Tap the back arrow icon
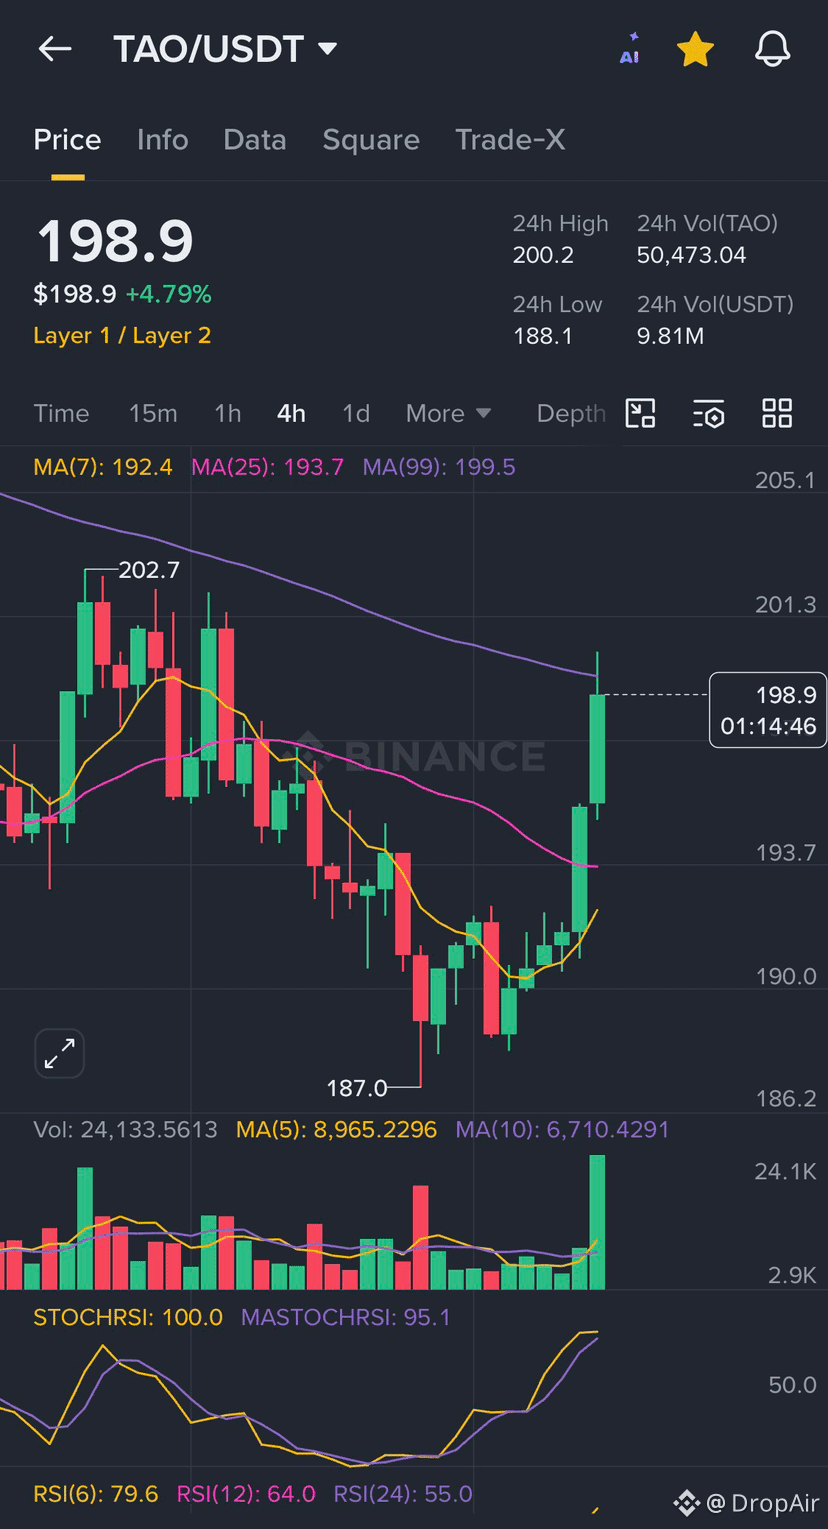The image size is (828, 1529). (55, 49)
